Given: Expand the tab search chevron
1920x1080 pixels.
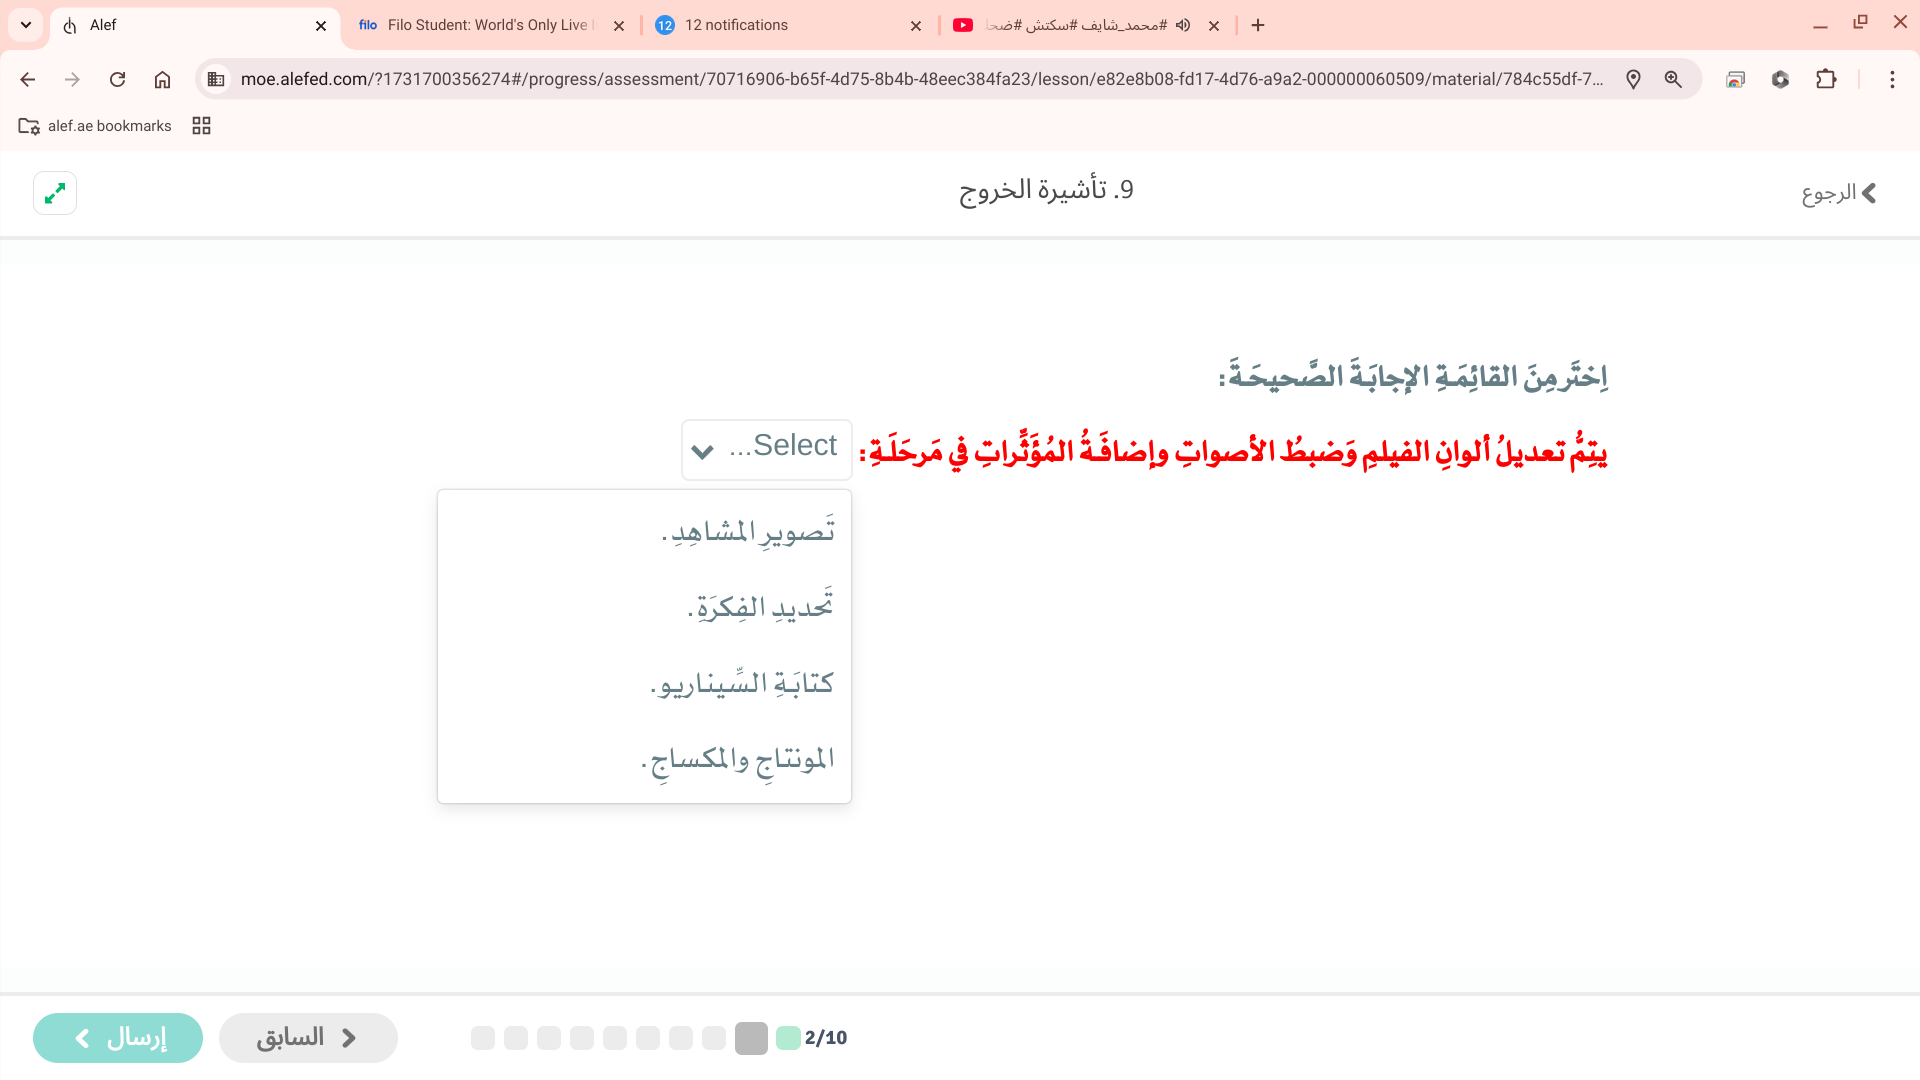Looking at the screenshot, I should pos(26,26).
